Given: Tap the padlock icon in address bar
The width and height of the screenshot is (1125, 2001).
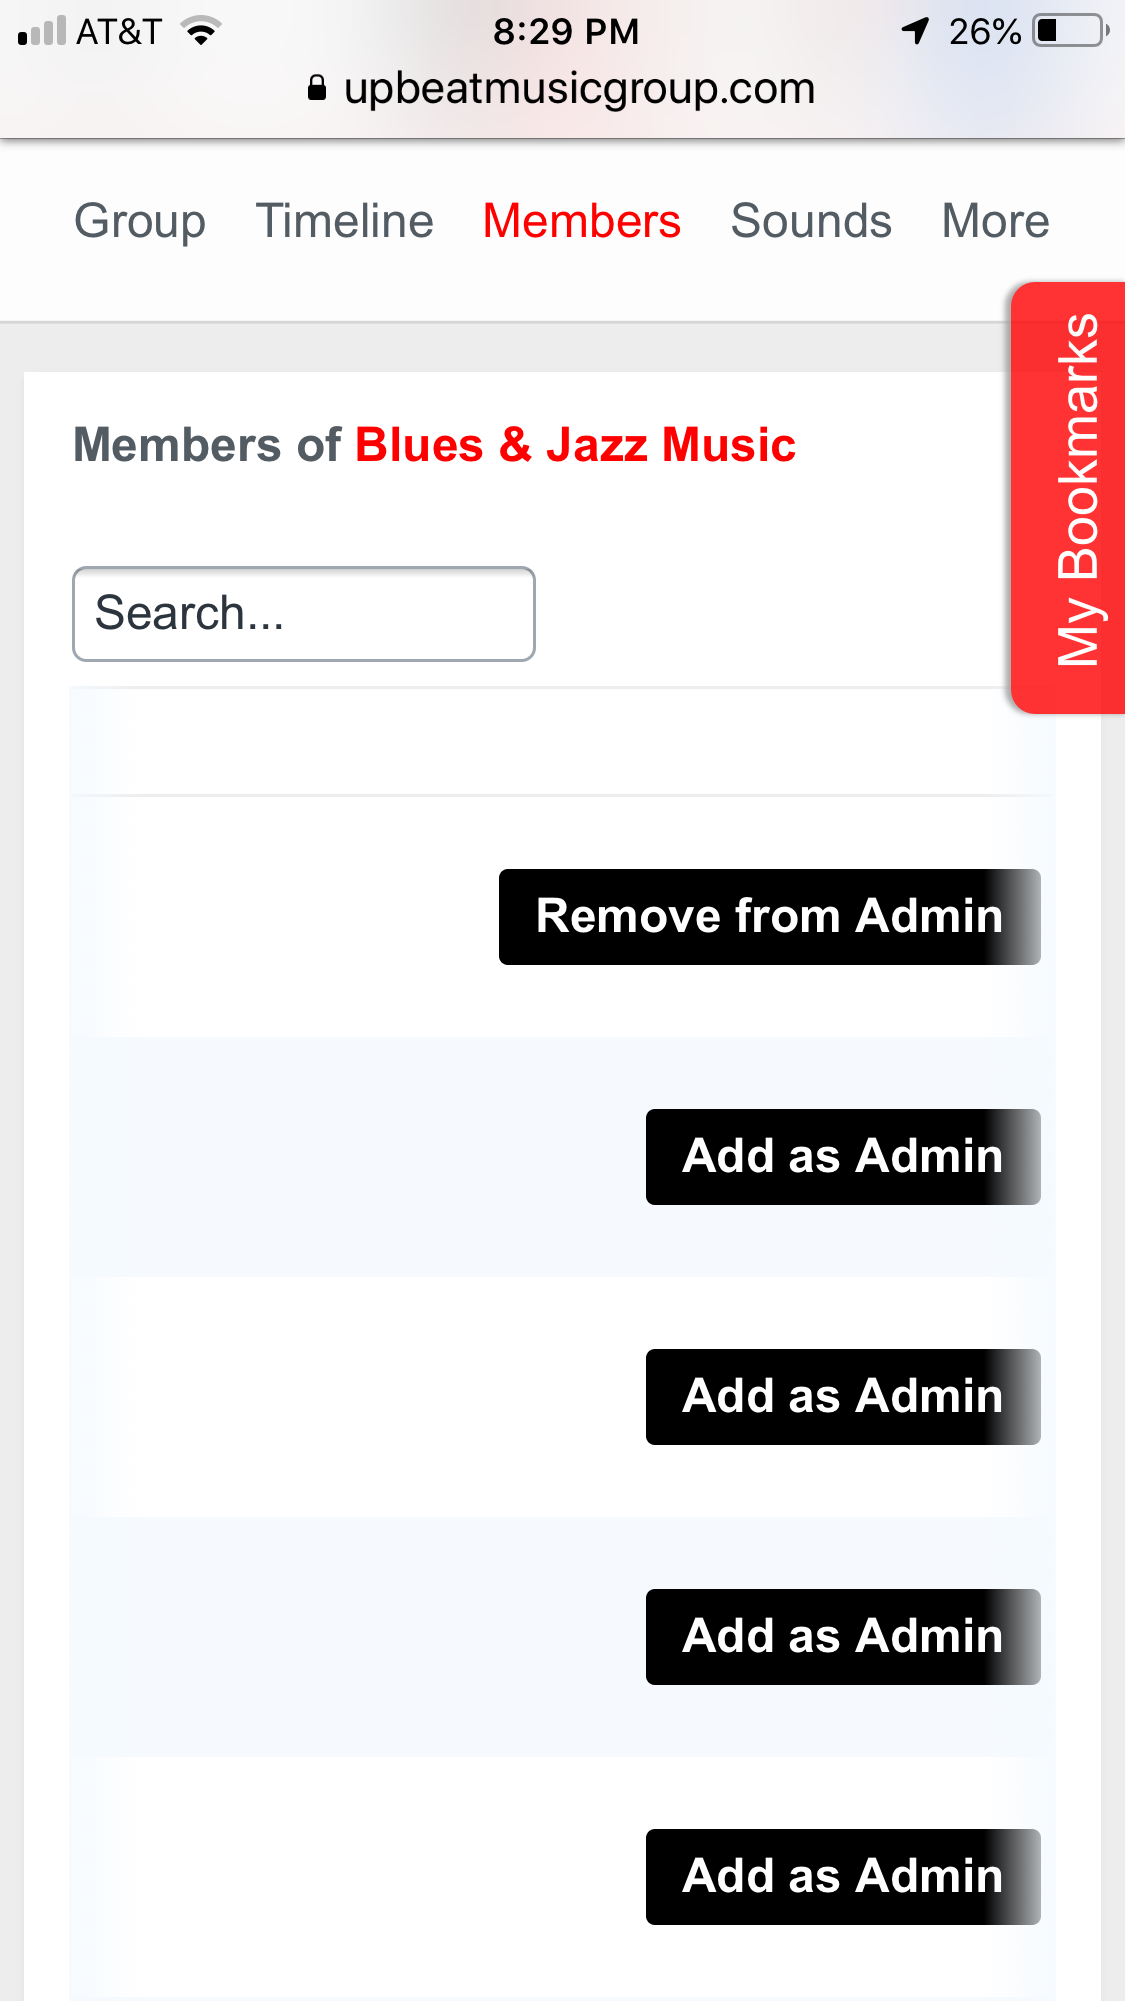Looking at the screenshot, I should [x=317, y=88].
